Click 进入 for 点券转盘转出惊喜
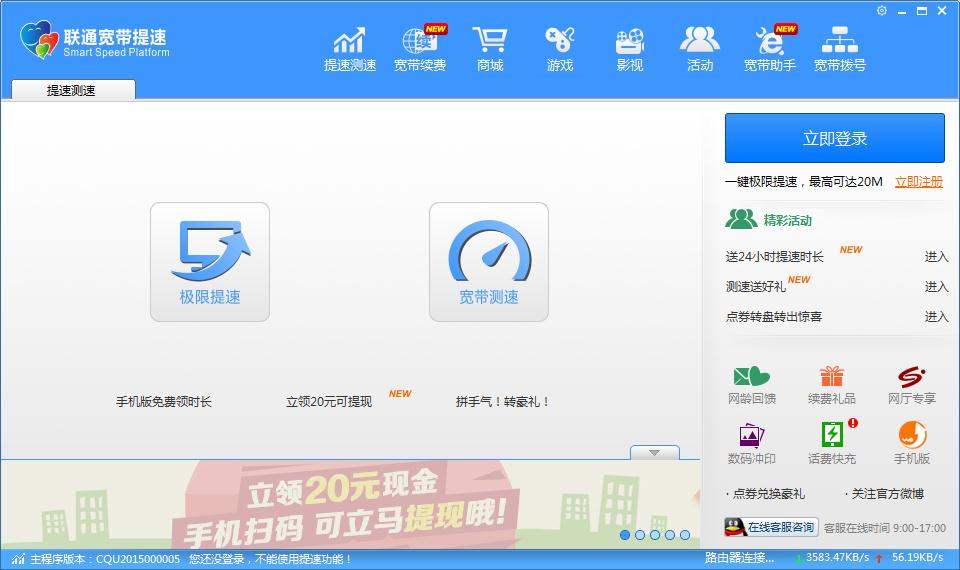Screen dimensions: 960x570 (x=936, y=317)
